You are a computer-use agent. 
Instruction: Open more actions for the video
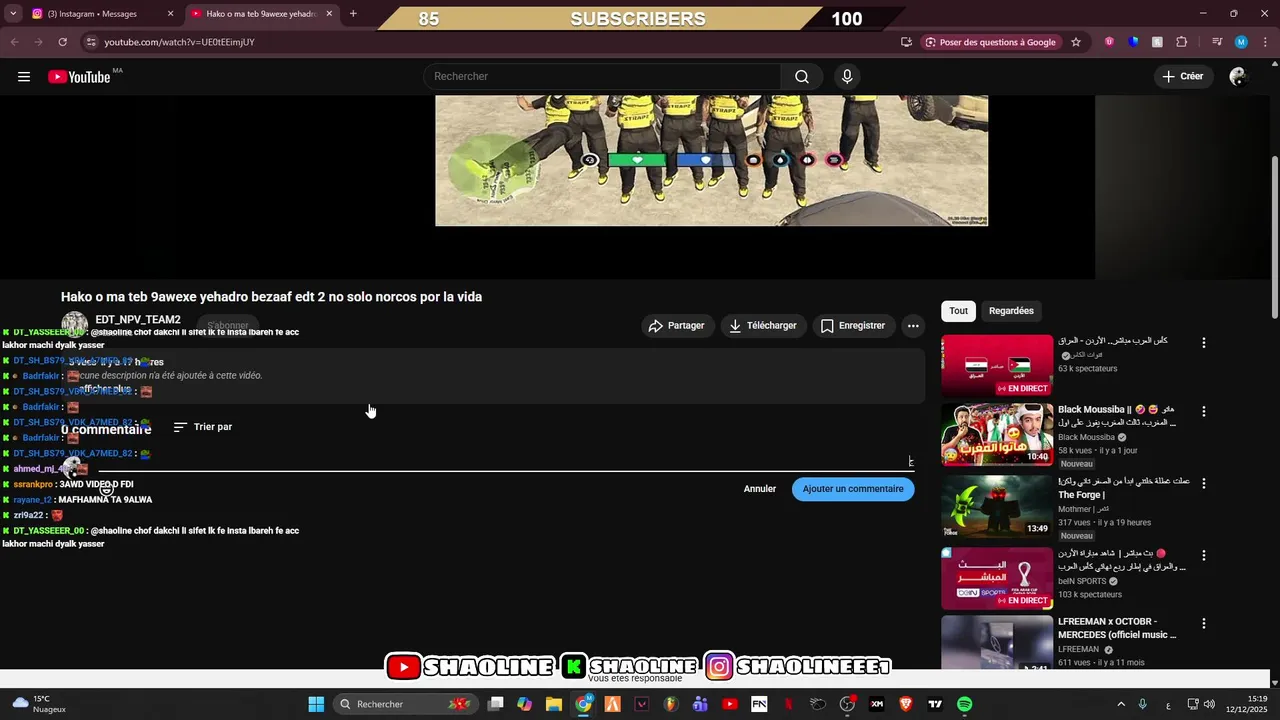(x=913, y=326)
